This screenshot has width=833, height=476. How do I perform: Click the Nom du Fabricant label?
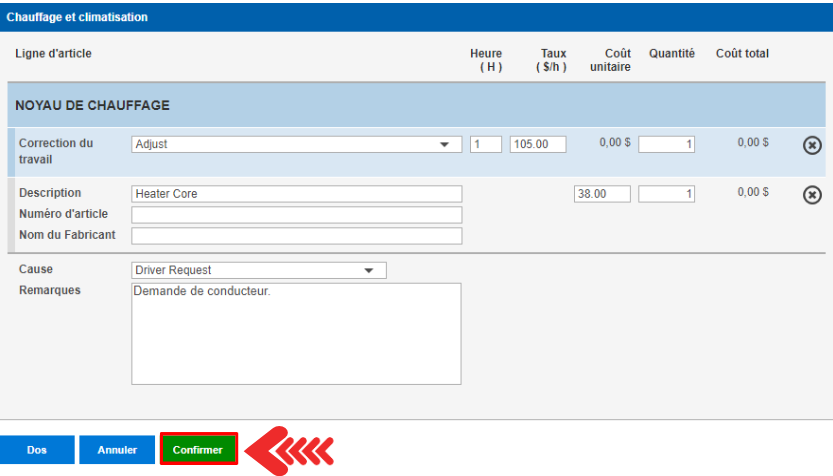67,235
